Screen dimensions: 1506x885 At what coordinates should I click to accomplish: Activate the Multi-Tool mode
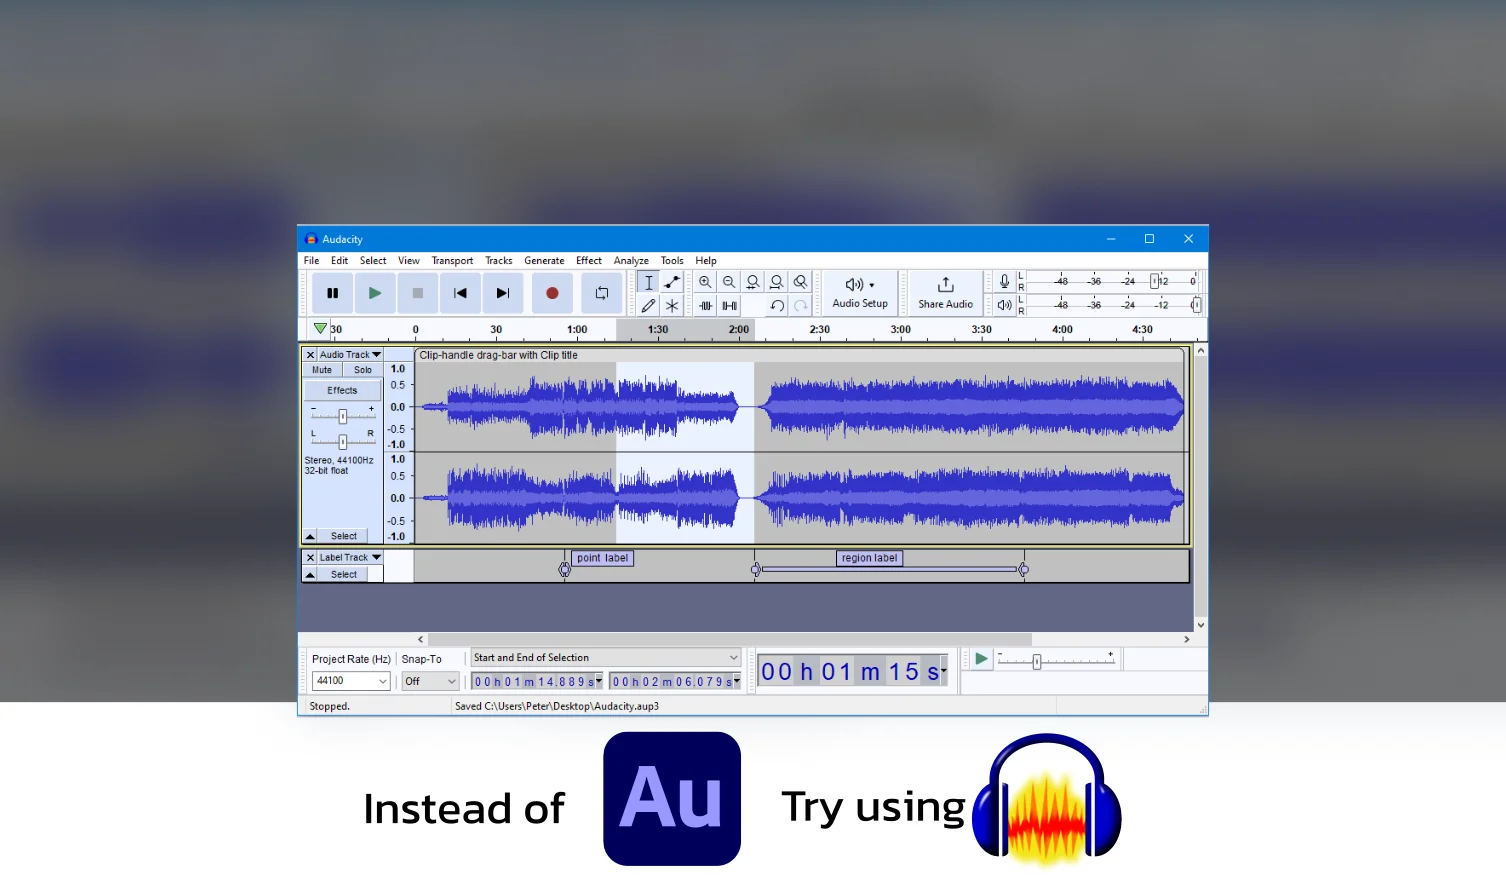tap(671, 306)
